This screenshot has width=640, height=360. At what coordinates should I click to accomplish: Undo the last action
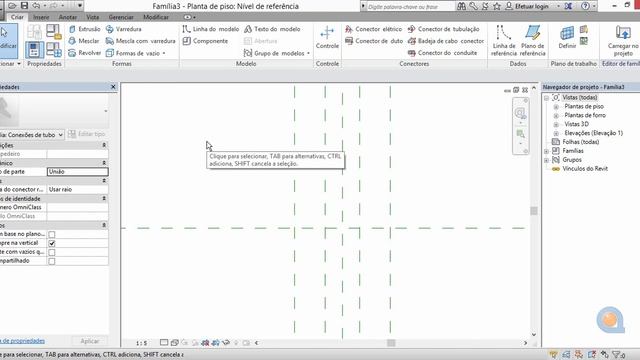(36, 6)
